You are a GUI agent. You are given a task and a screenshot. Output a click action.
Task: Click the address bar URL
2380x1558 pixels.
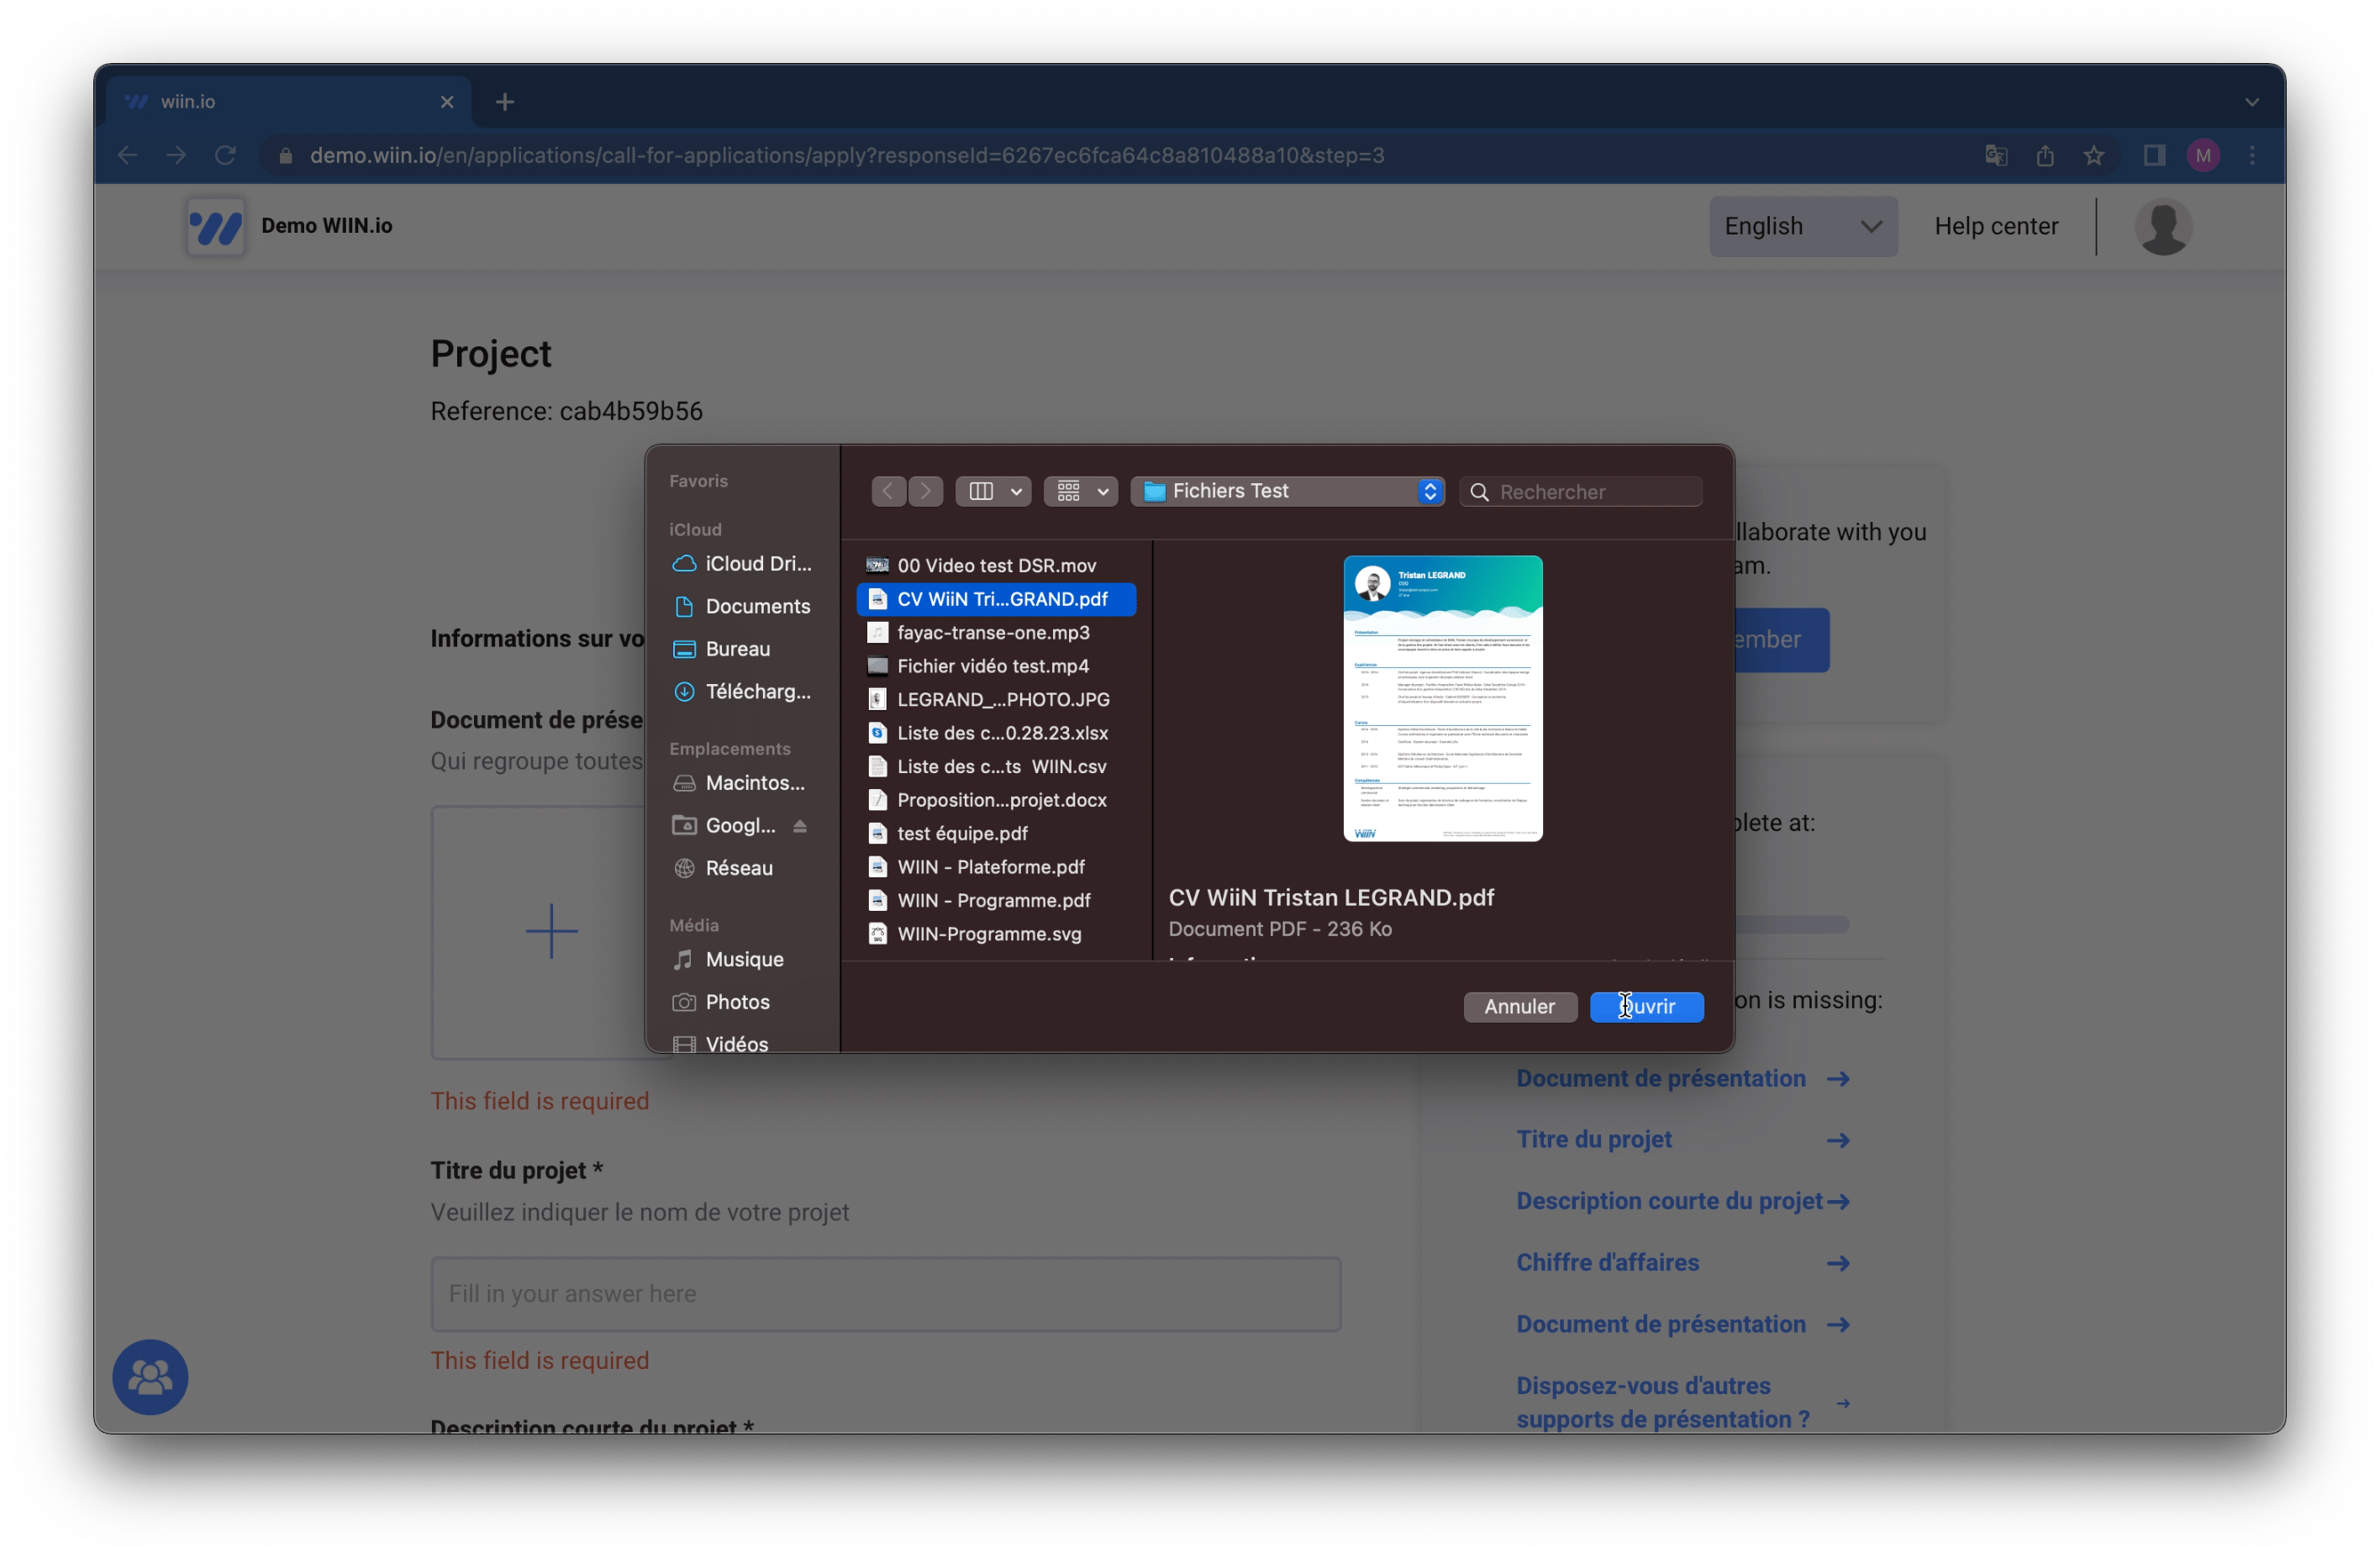847,155
